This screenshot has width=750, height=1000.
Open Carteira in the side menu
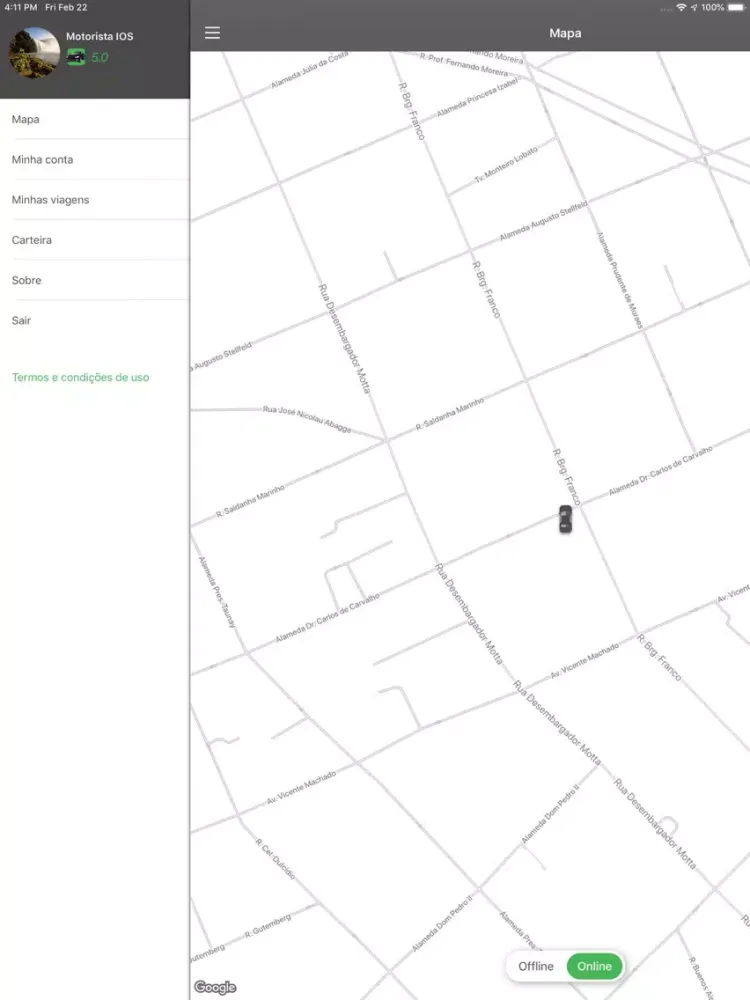coord(94,240)
